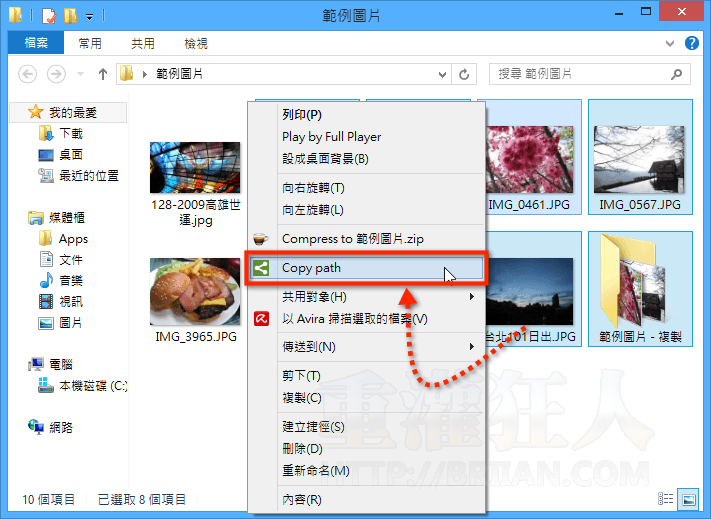Expand the 共用對象(H) submenu
Viewport: 711px width, 519px height.
[x=472, y=297]
